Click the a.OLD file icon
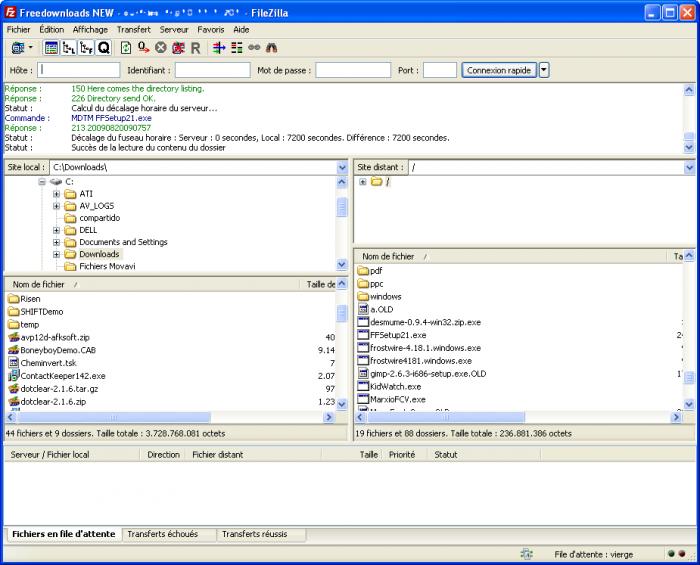The image size is (700, 565). pos(363,309)
